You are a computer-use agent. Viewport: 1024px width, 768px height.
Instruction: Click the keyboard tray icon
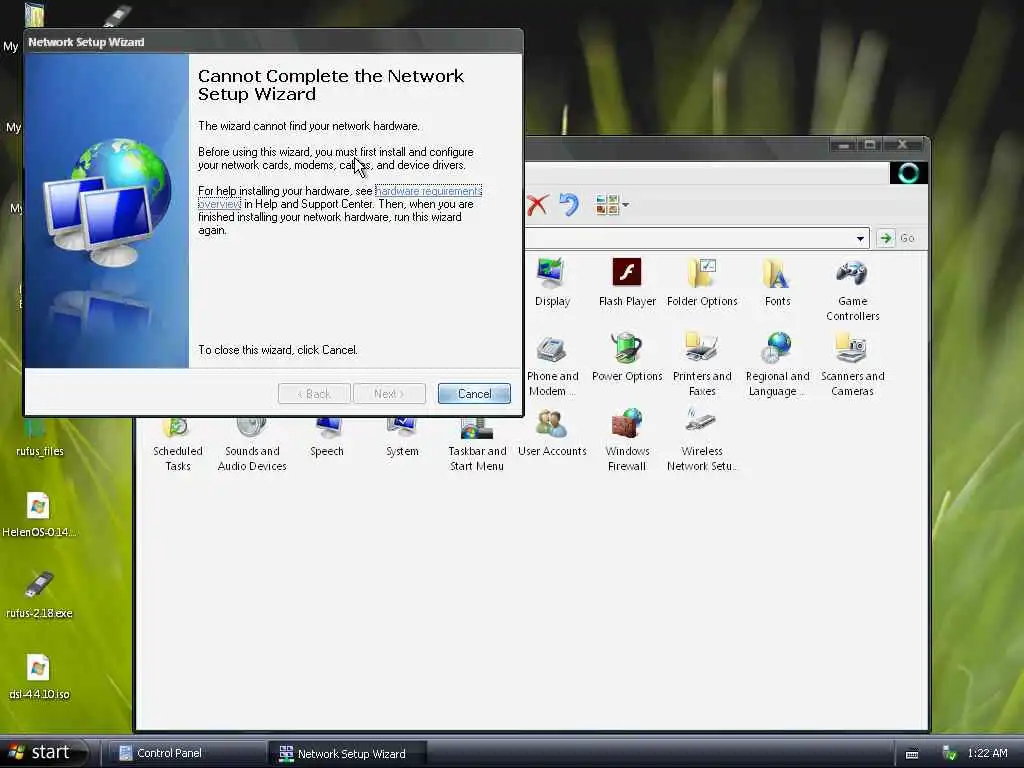[x=912, y=754]
